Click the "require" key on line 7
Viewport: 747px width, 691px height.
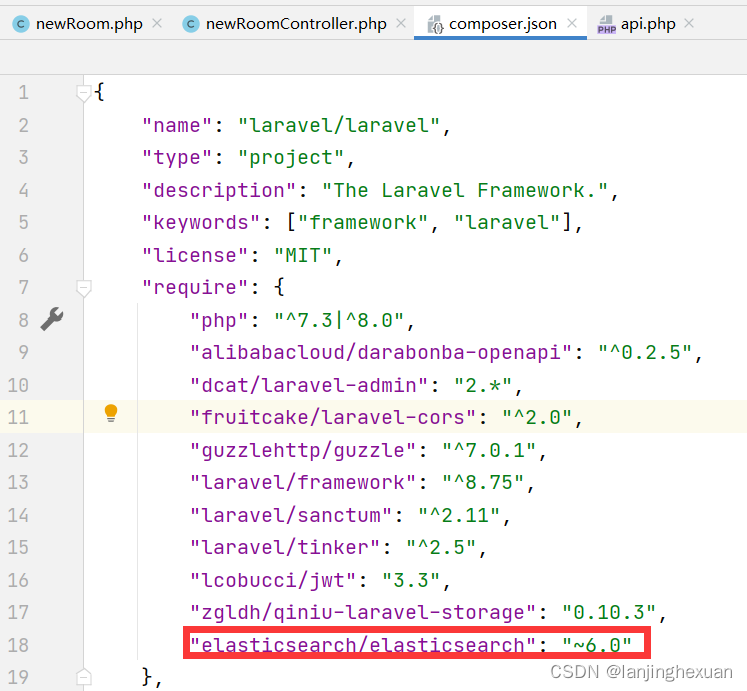pos(195,287)
